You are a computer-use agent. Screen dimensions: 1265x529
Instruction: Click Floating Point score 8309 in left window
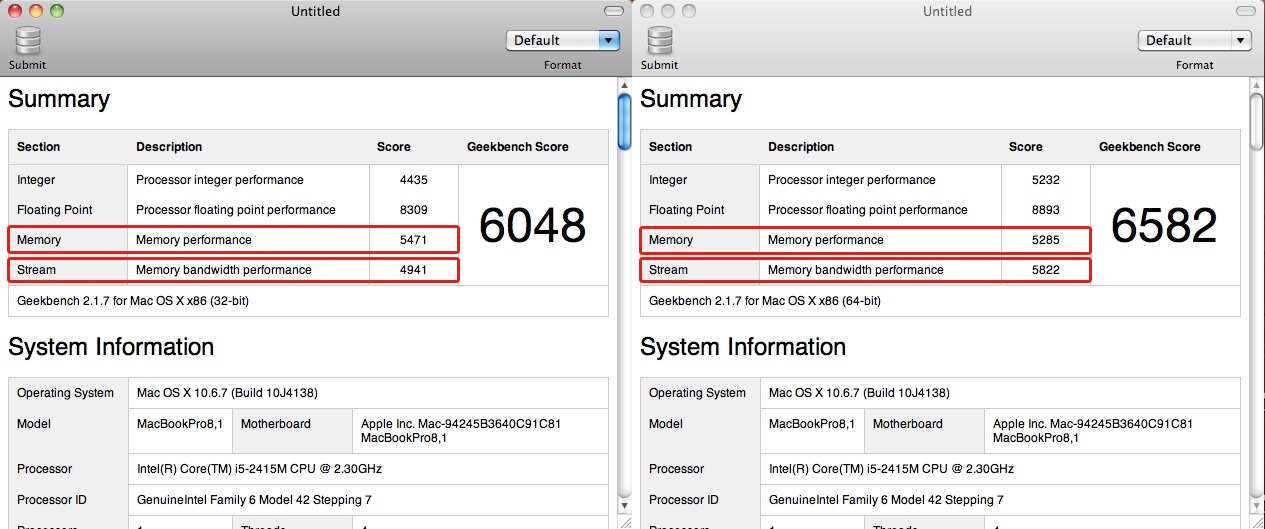[x=413, y=210]
